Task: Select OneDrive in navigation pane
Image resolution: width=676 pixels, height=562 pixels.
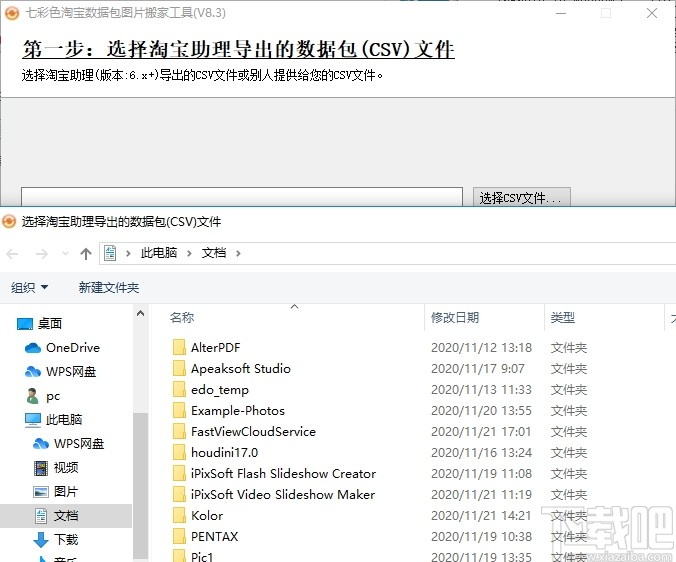Action: coord(73,347)
